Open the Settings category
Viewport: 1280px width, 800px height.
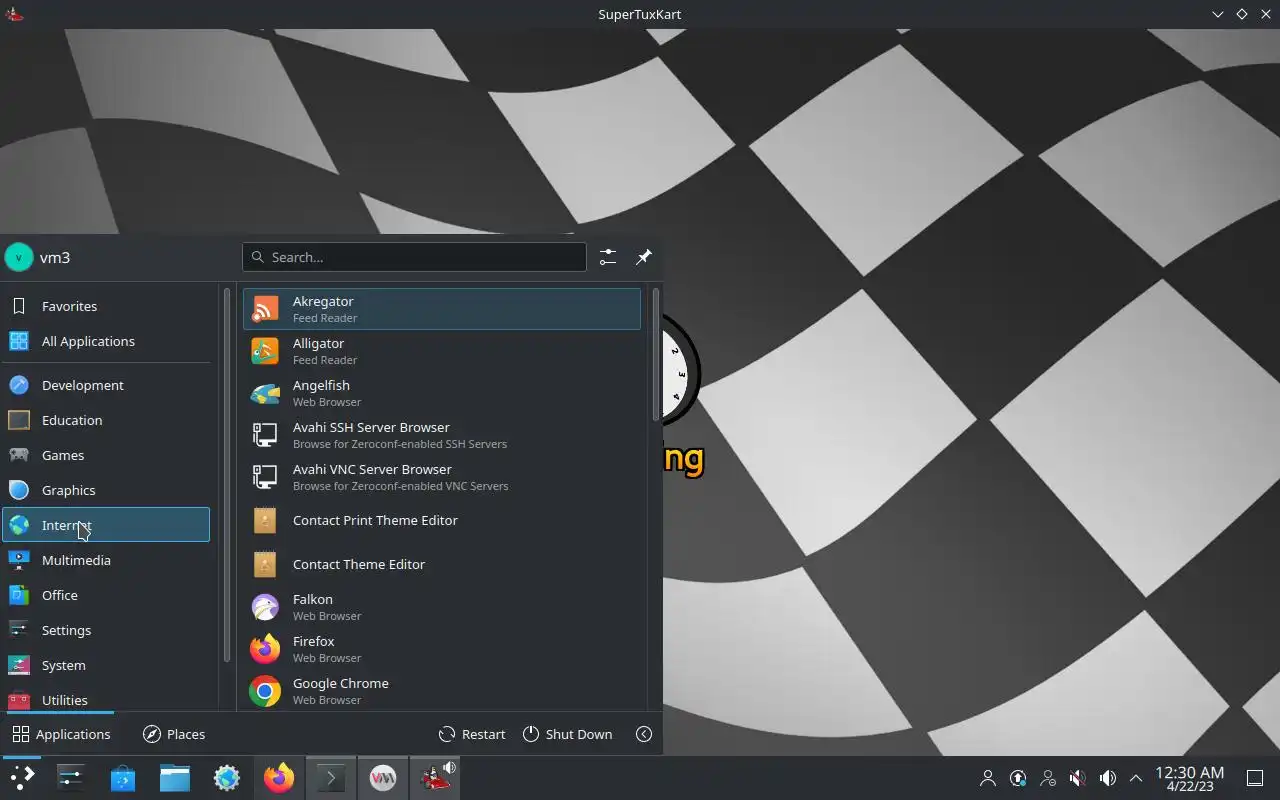click(106, 630)
